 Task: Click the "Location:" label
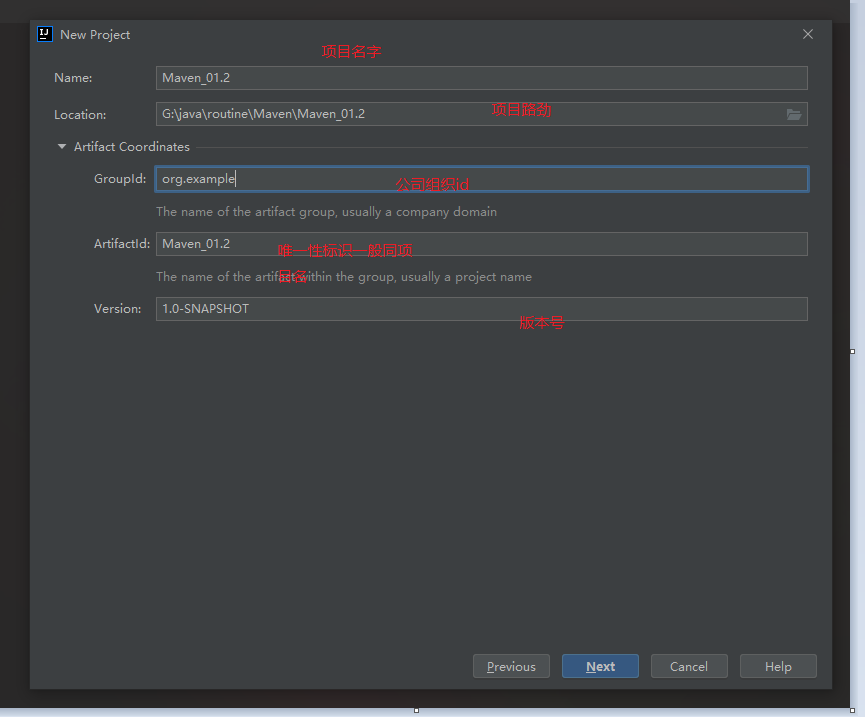coord(80,115)
